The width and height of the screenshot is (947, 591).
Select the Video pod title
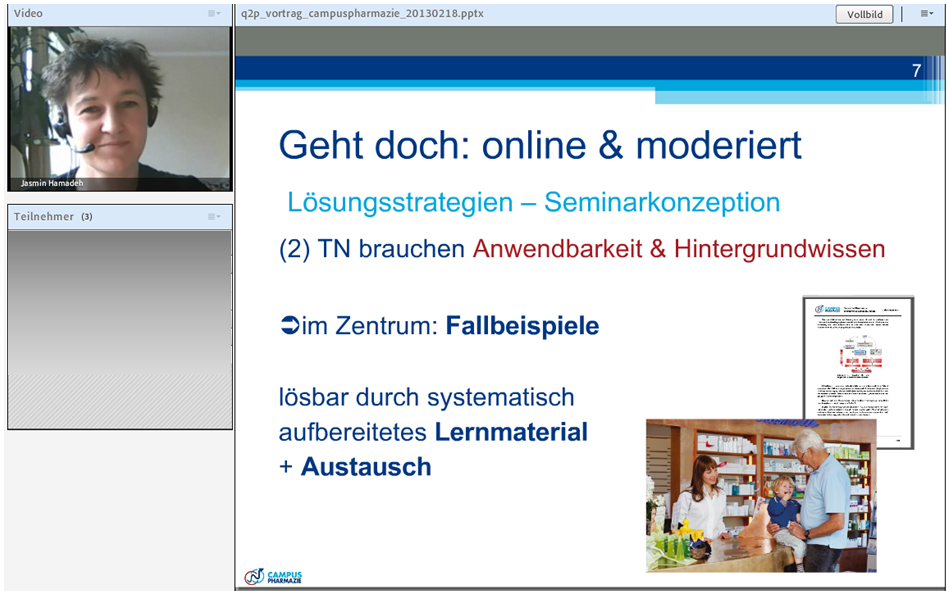tap(28, 13)
